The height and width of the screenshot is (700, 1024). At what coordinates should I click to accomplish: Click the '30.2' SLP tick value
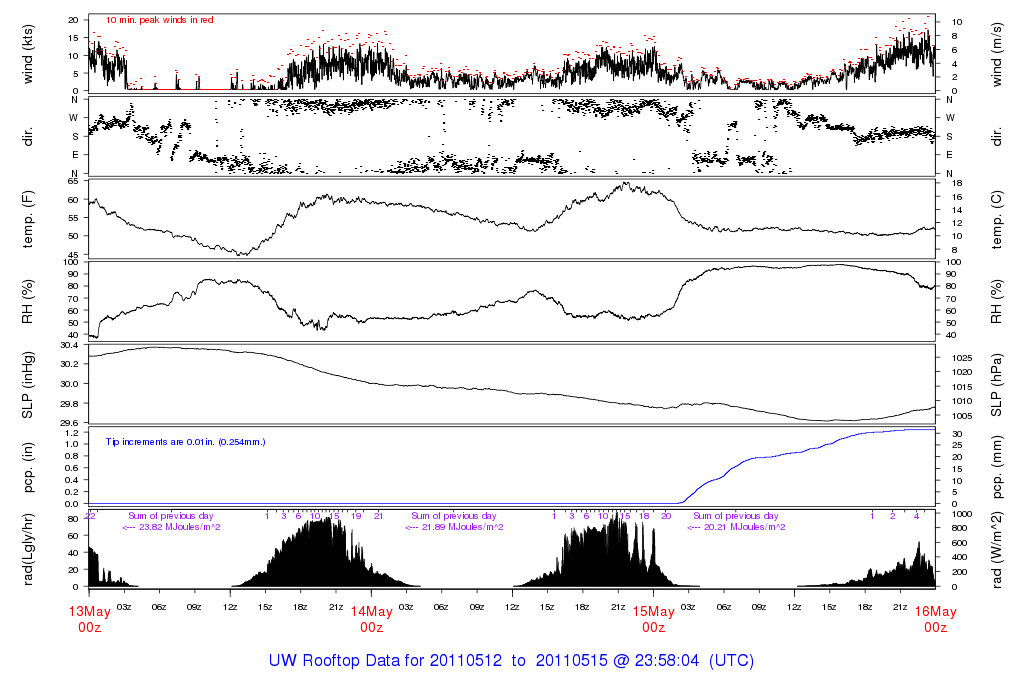tap(69, 364)
